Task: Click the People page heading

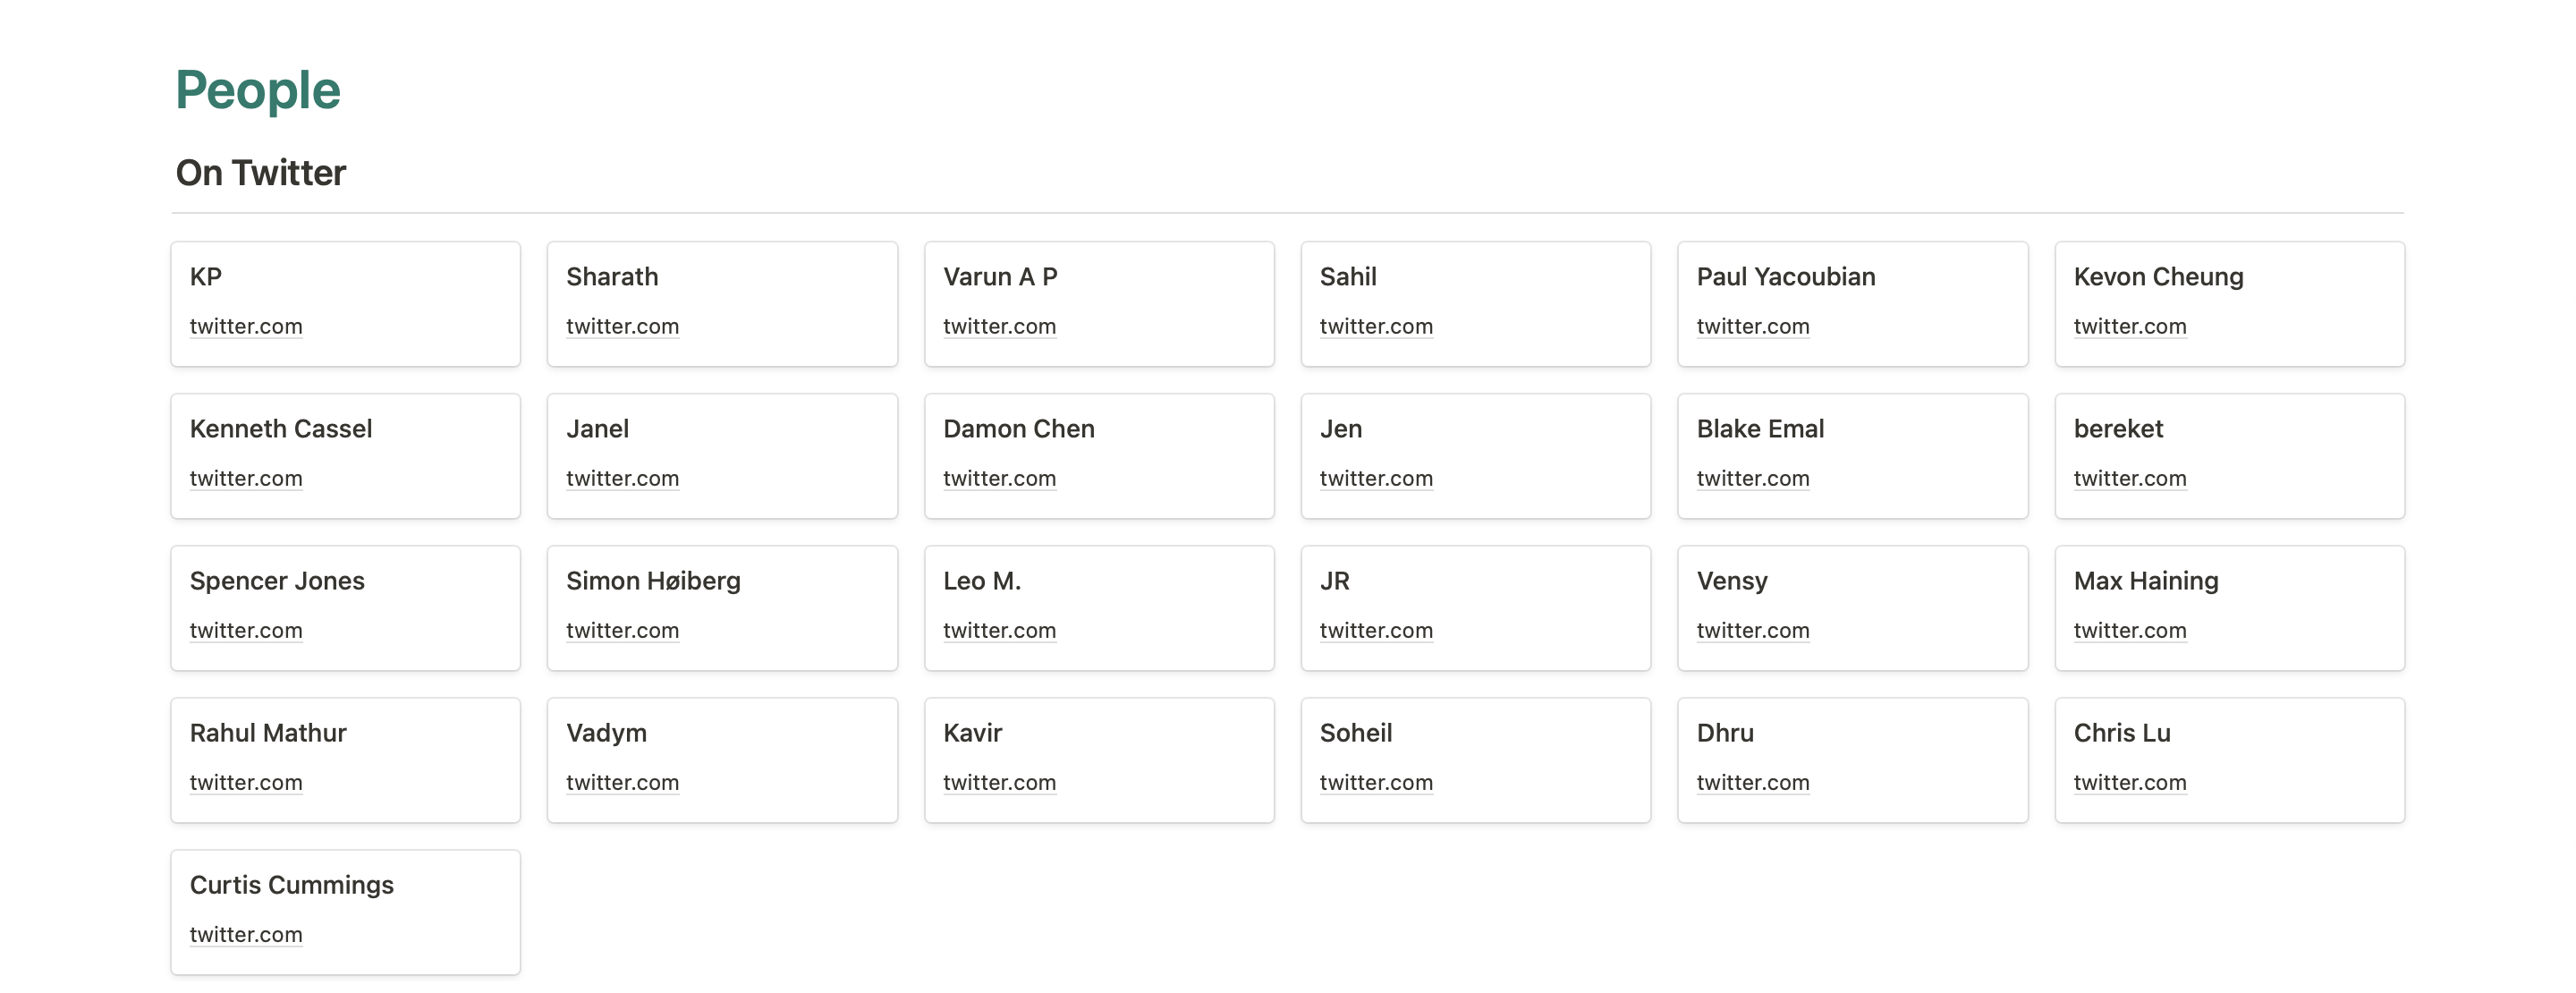Action: (x=258, y=90)
